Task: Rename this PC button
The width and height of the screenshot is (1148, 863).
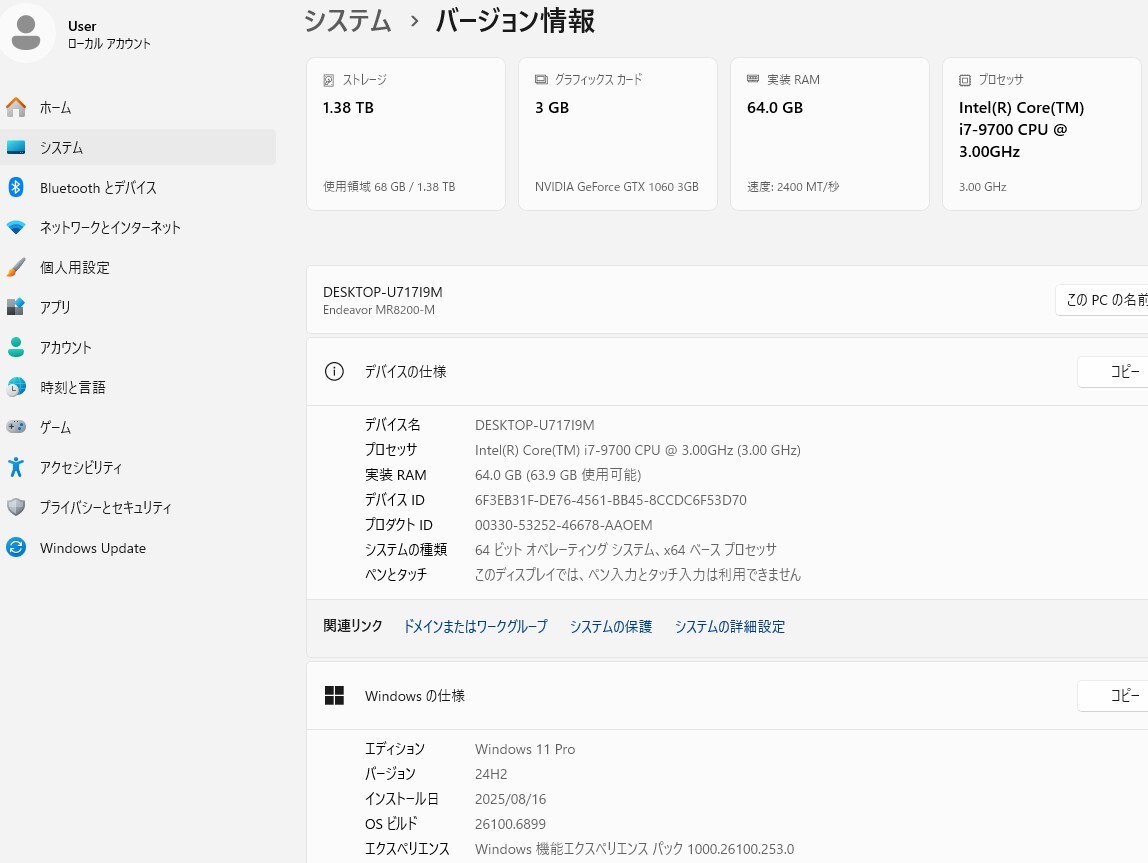Action: 1103,300
